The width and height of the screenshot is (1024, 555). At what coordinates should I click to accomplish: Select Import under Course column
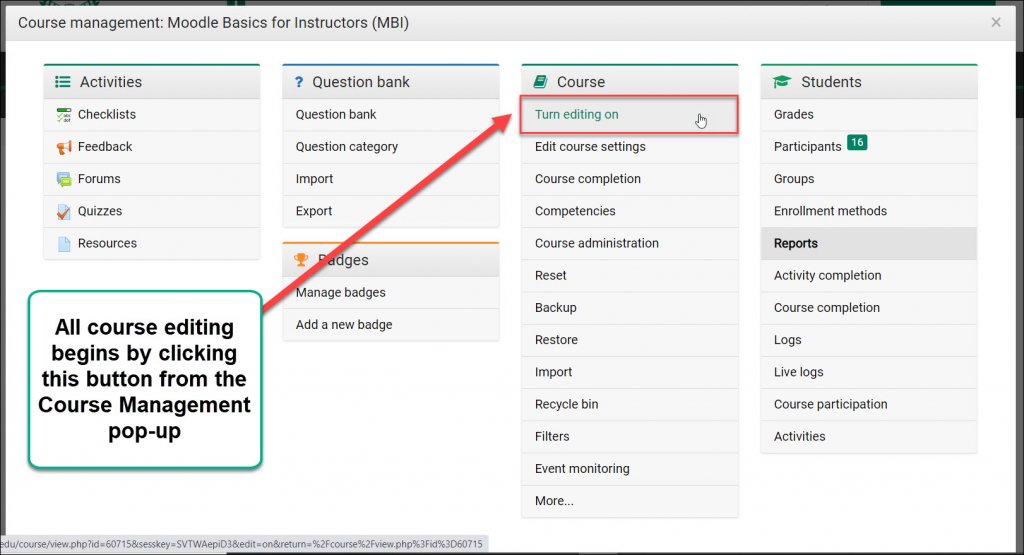point(553,372)
